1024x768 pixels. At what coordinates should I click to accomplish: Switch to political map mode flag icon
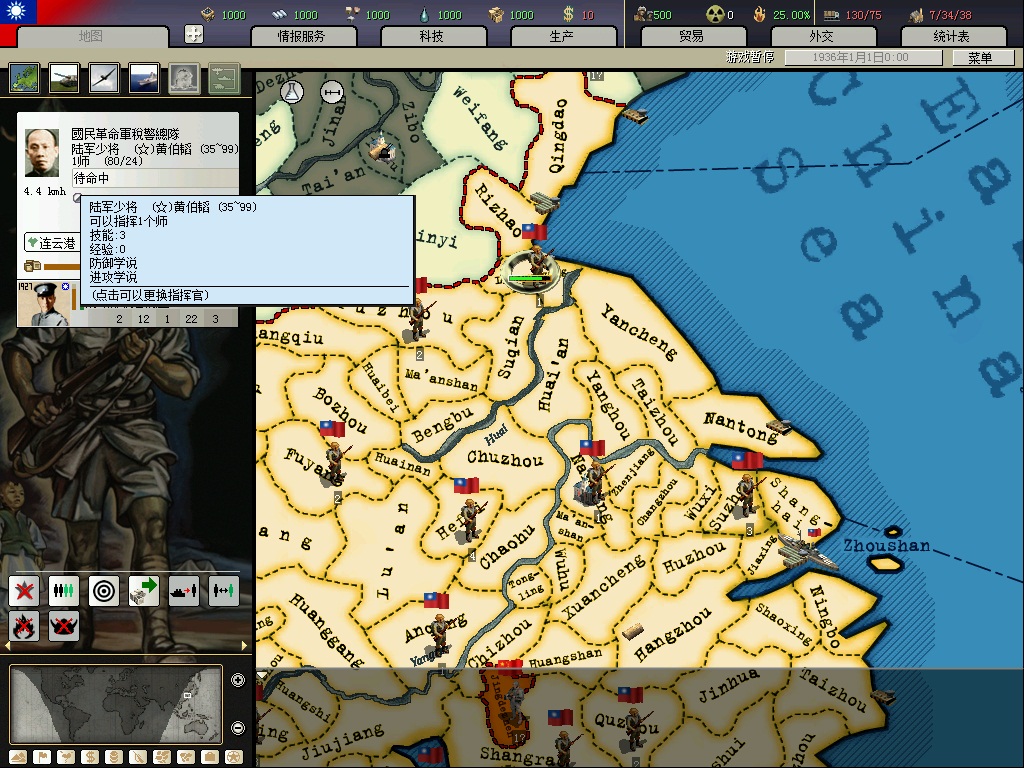[42, 758]
